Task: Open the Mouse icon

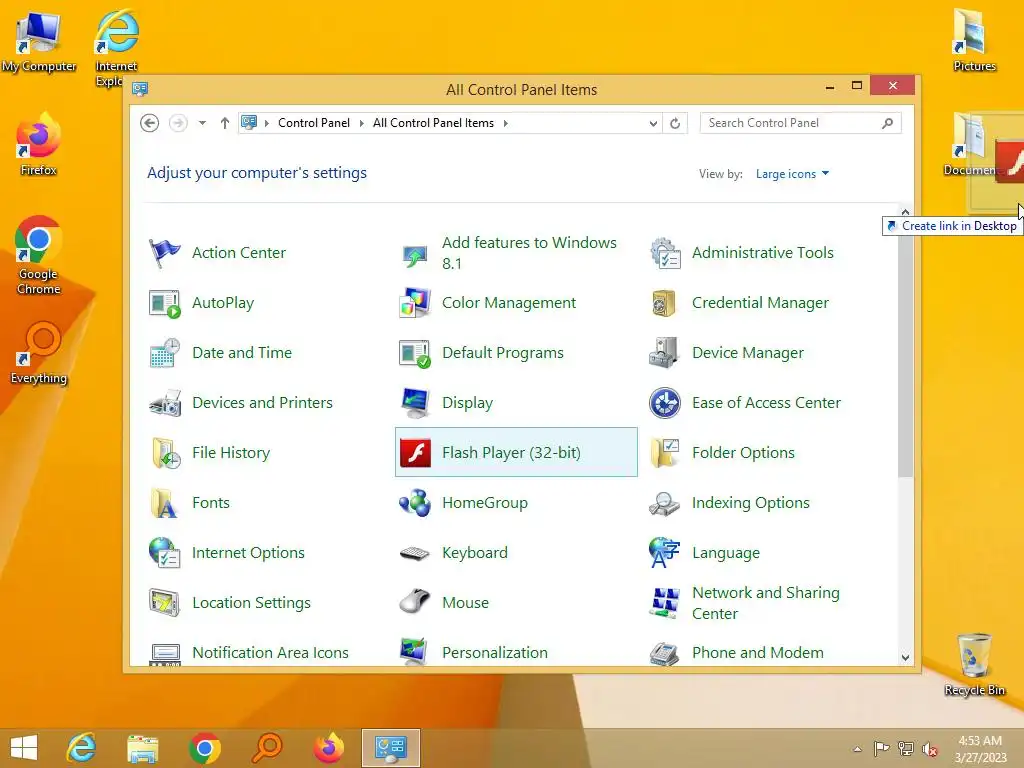Action: (414, 601)
